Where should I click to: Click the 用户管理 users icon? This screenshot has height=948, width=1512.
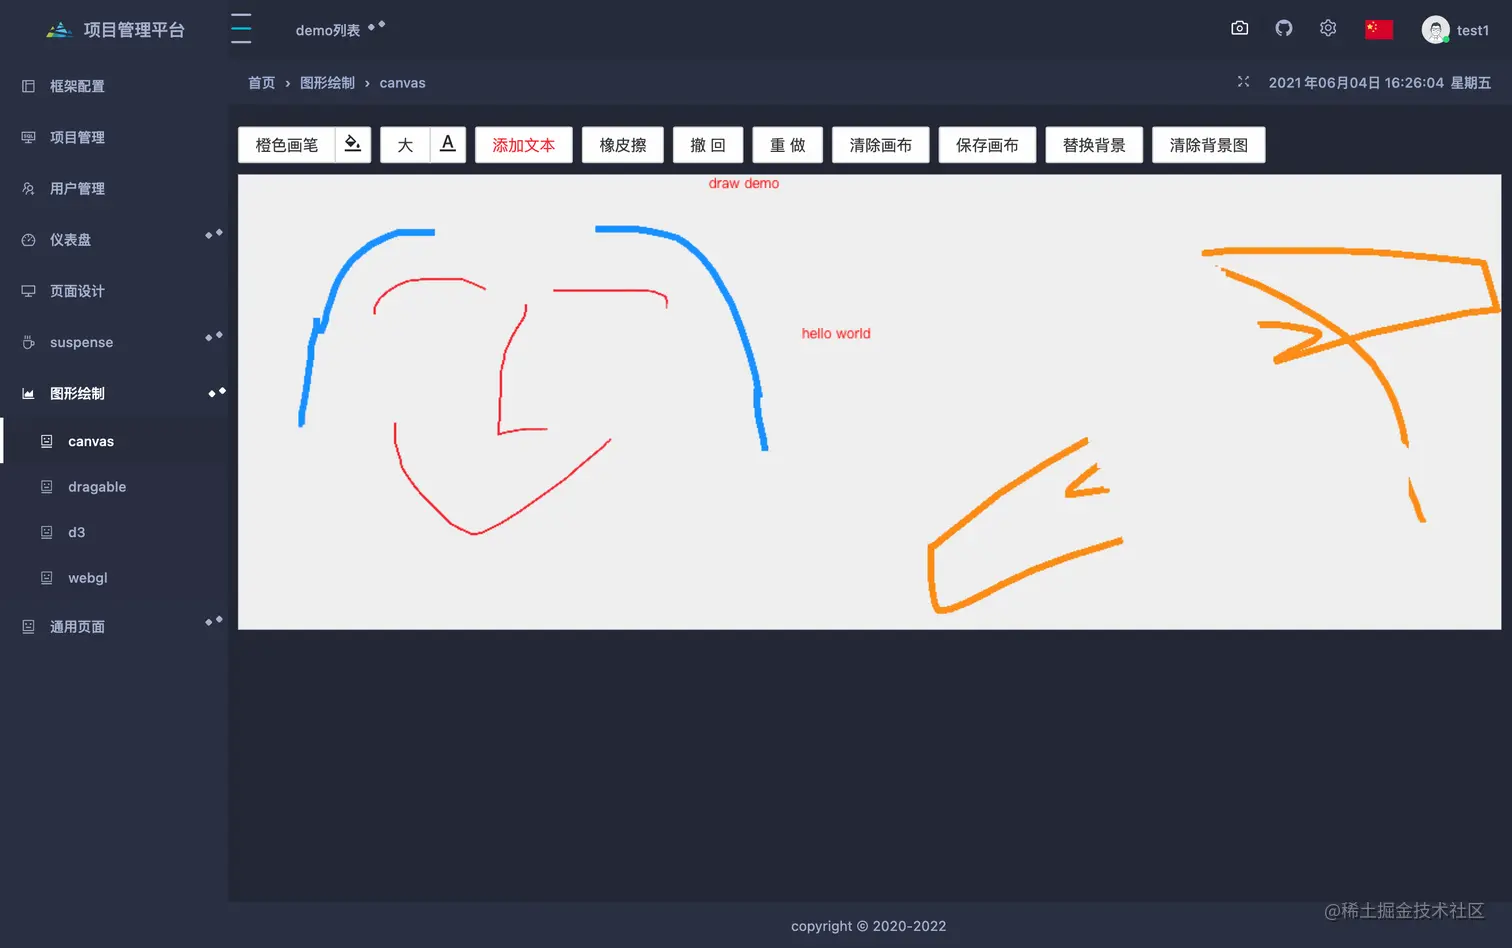pos(28,188)
